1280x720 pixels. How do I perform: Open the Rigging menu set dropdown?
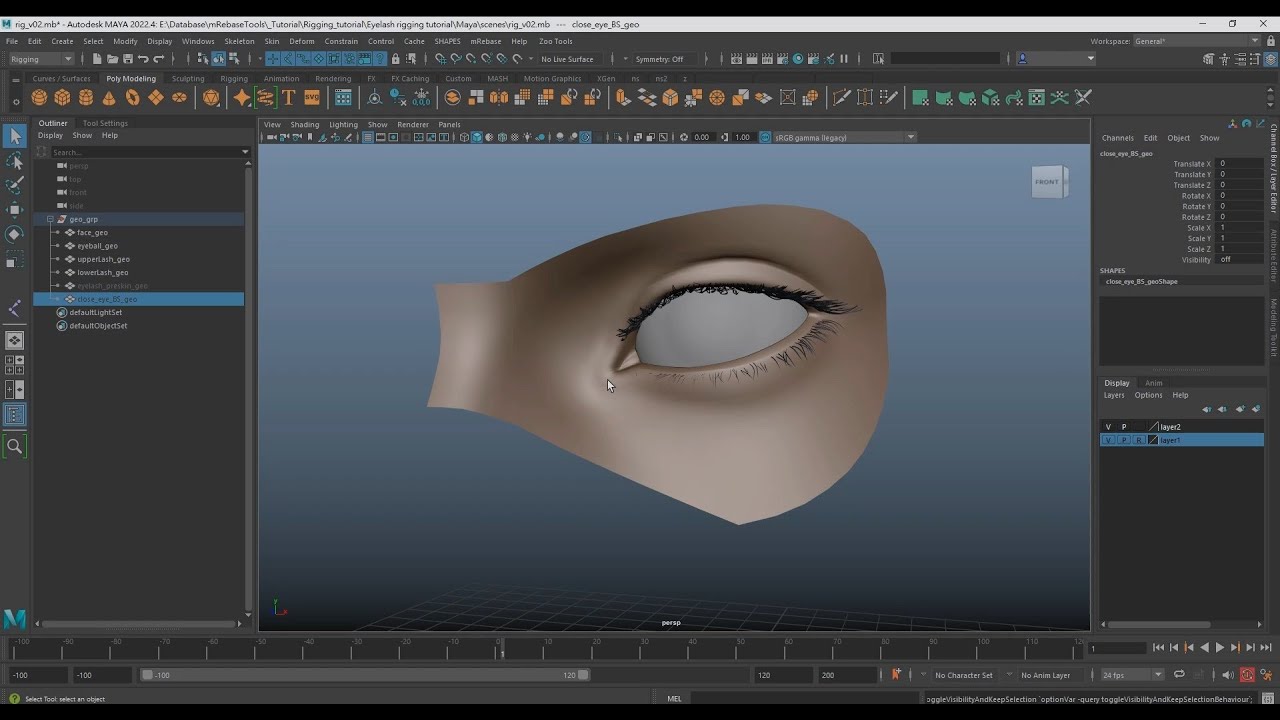tap(41, 59)
